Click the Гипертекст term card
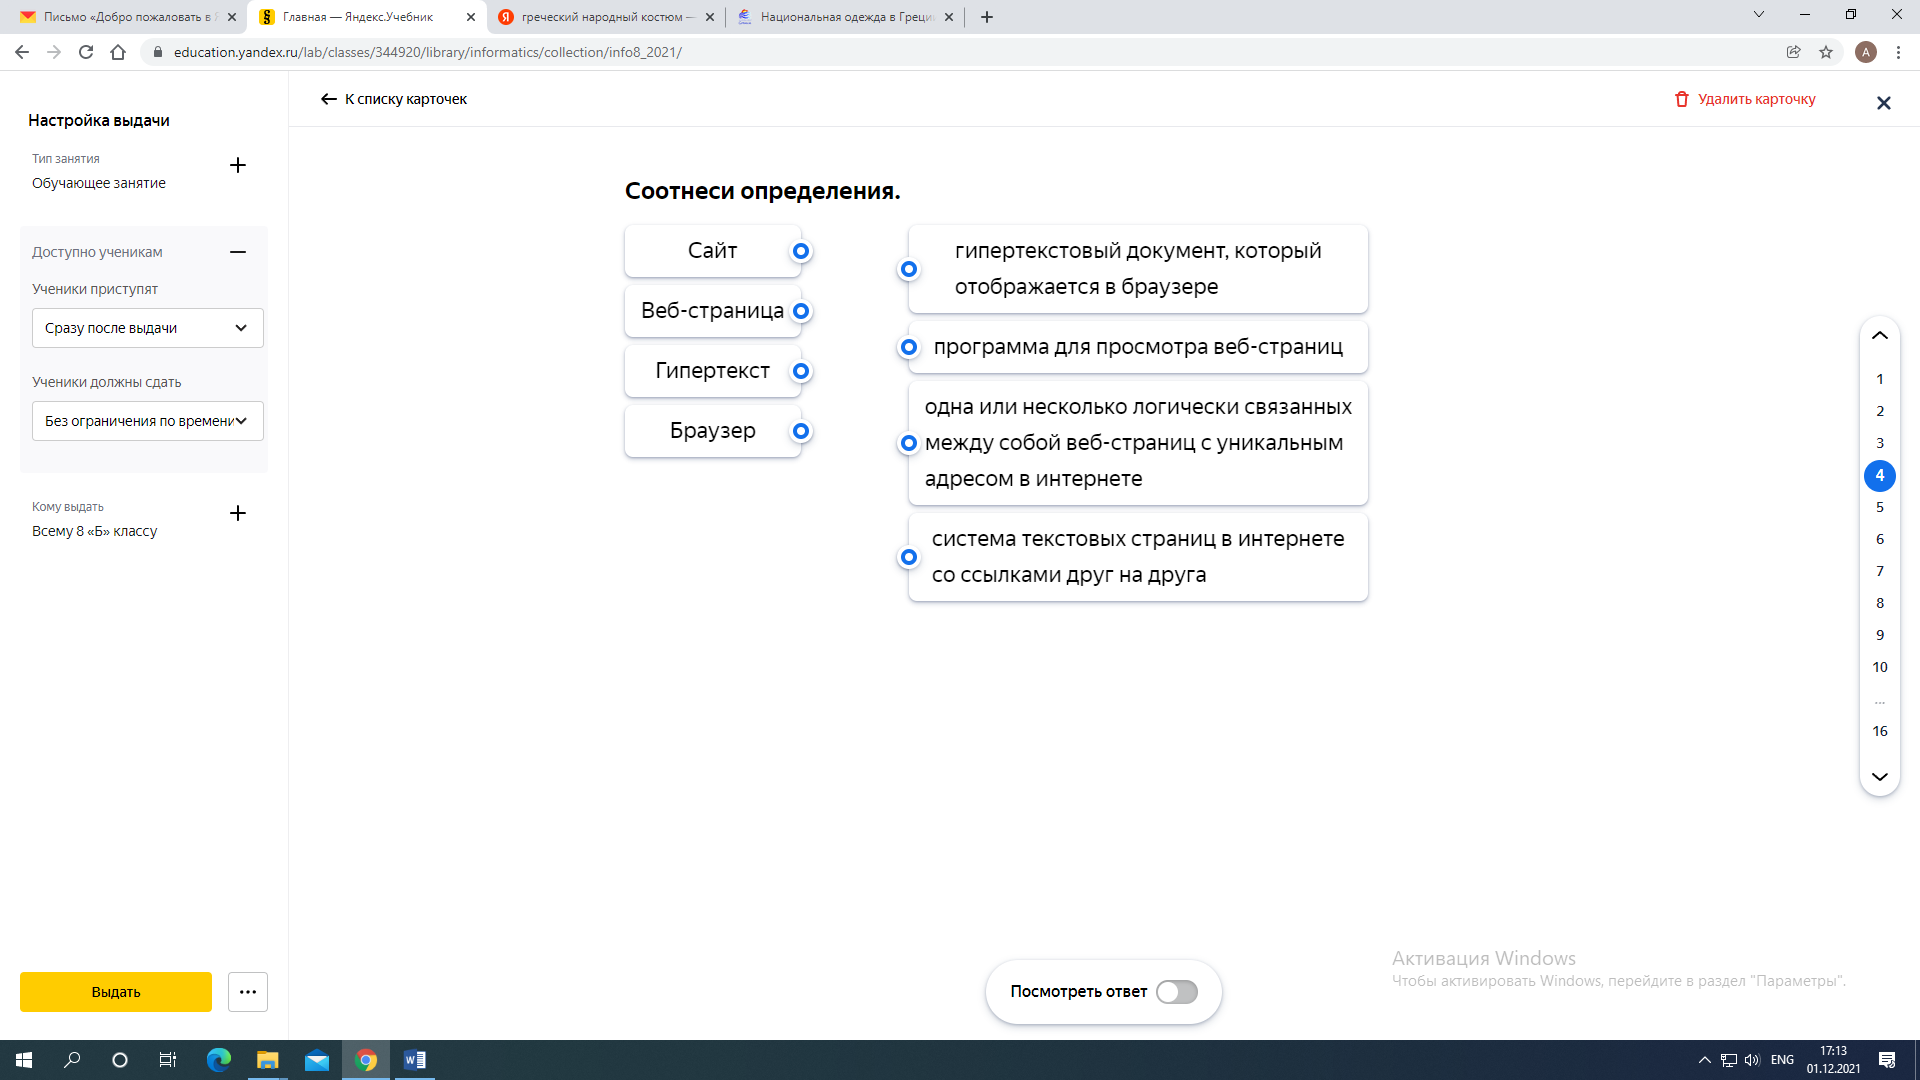1920x1080 pixels. (712, 371)
